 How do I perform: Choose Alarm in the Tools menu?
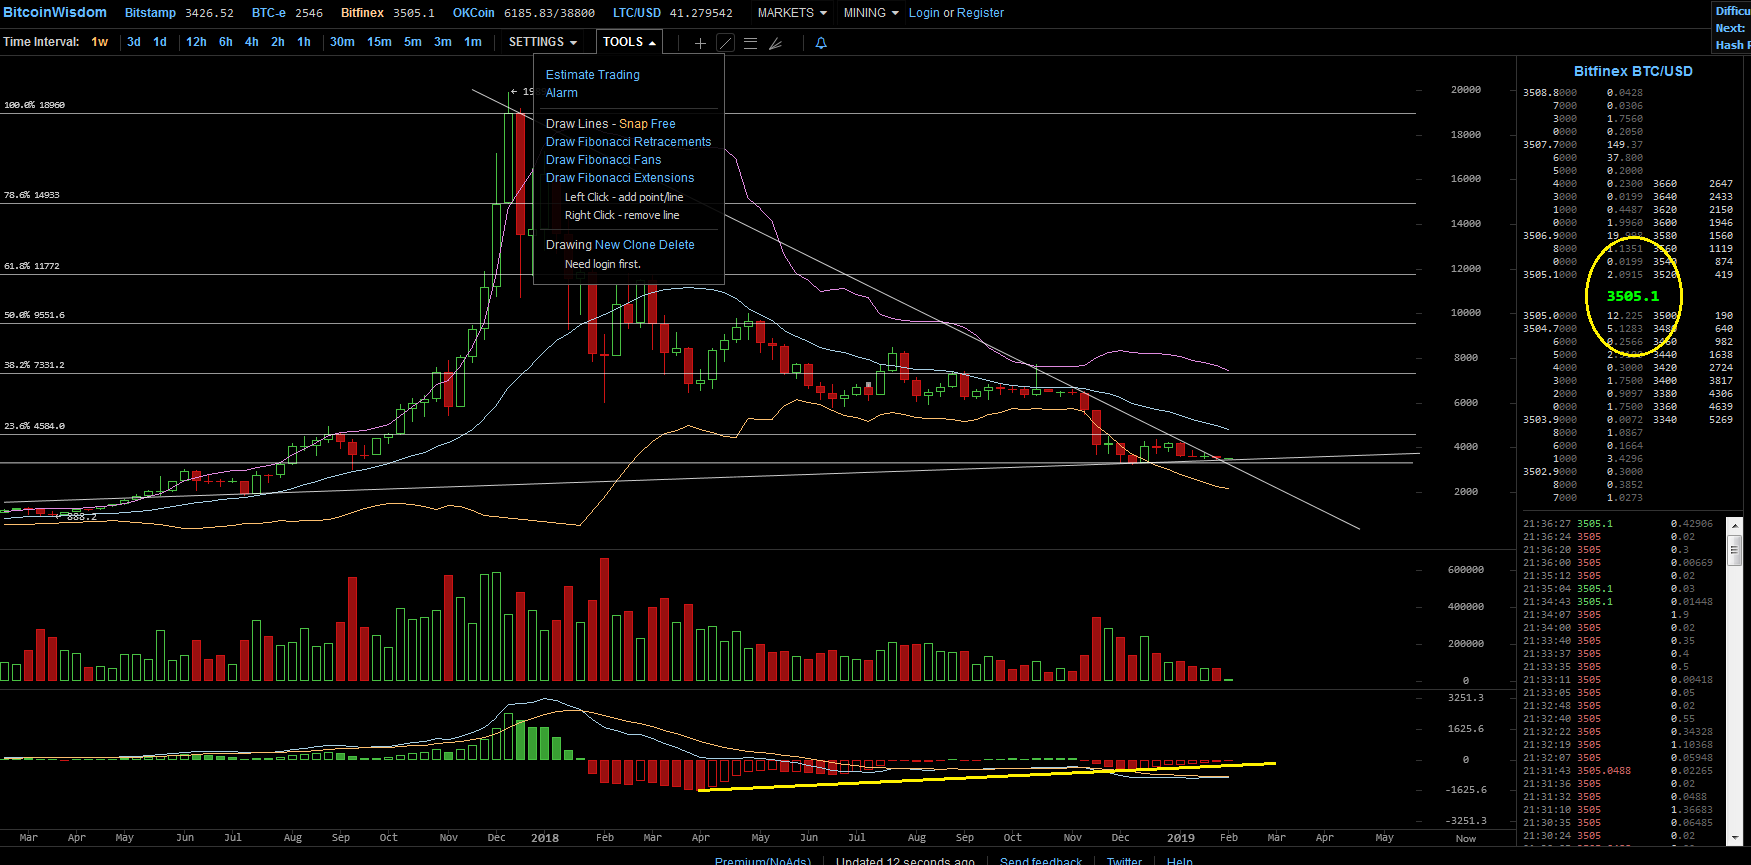pos(562,93)
